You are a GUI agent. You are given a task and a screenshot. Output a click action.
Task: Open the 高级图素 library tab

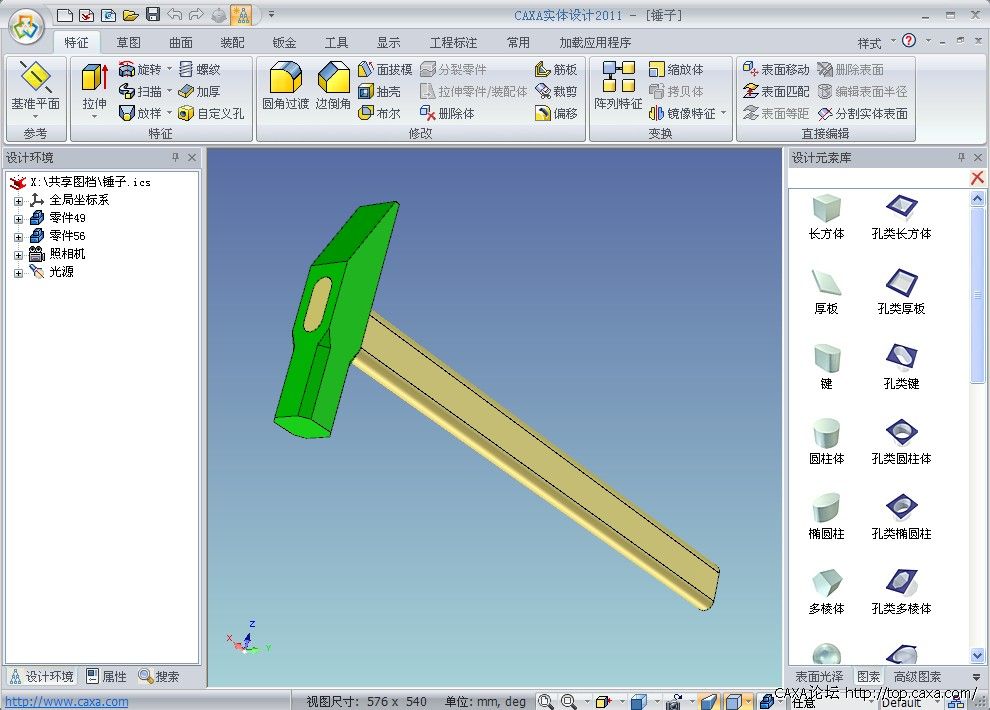[917, 677]
